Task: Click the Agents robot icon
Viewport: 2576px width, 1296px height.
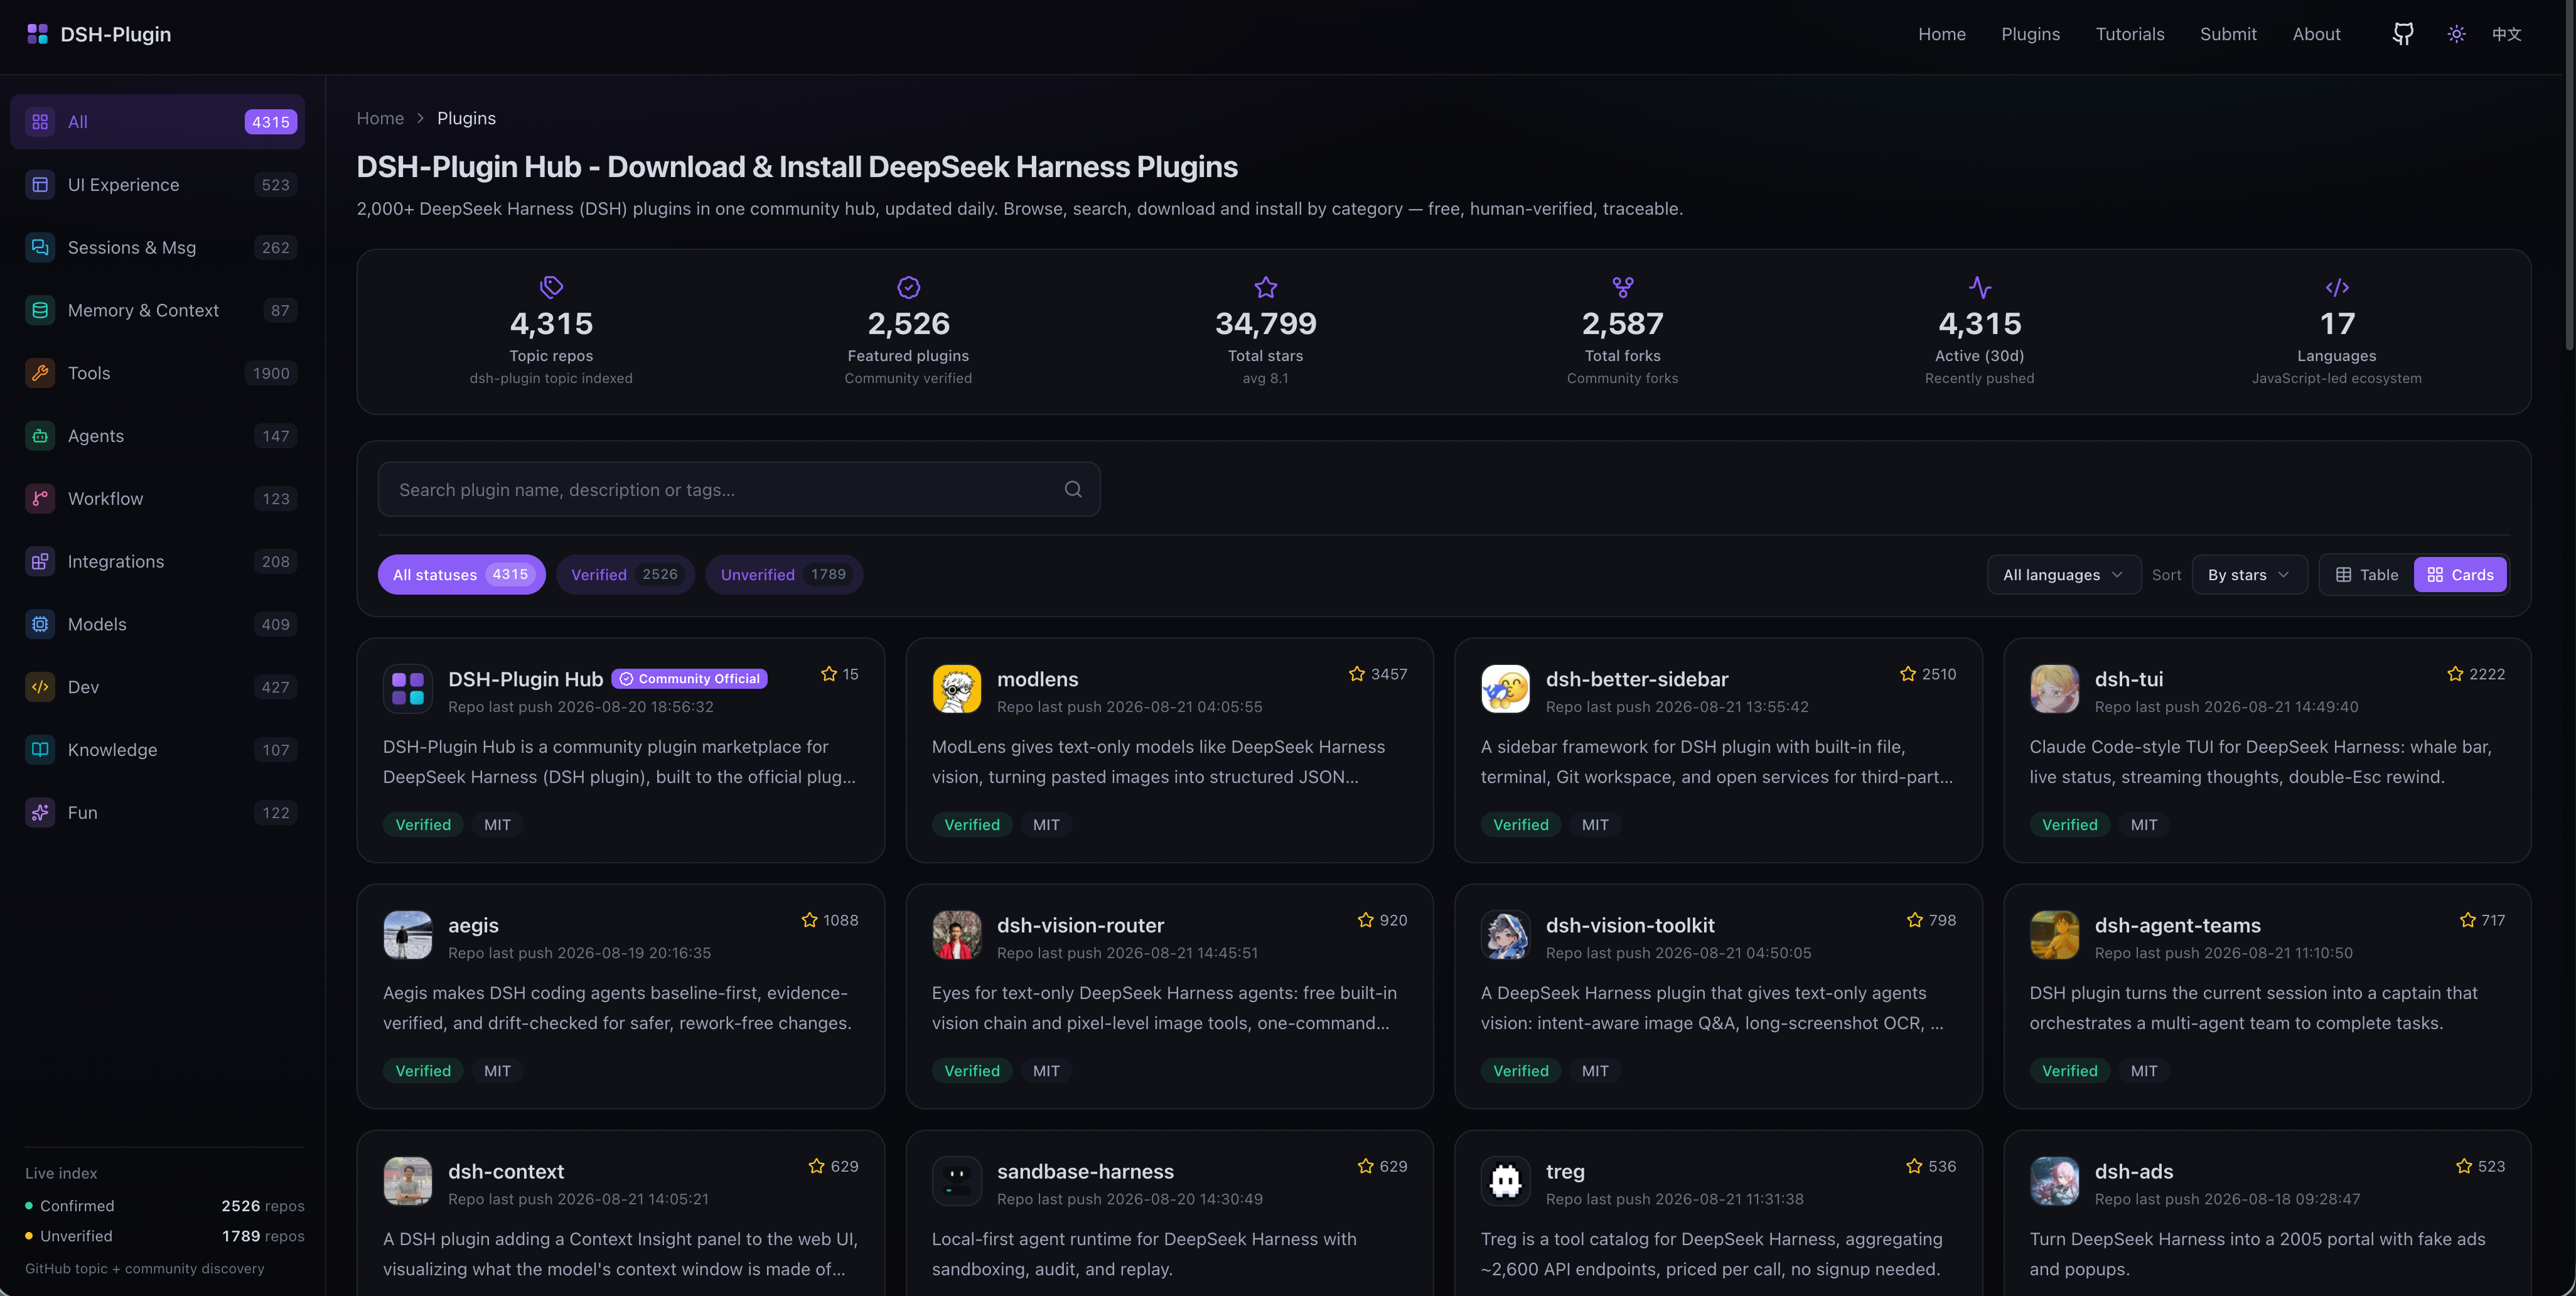Action: click(x=40, y=436)
